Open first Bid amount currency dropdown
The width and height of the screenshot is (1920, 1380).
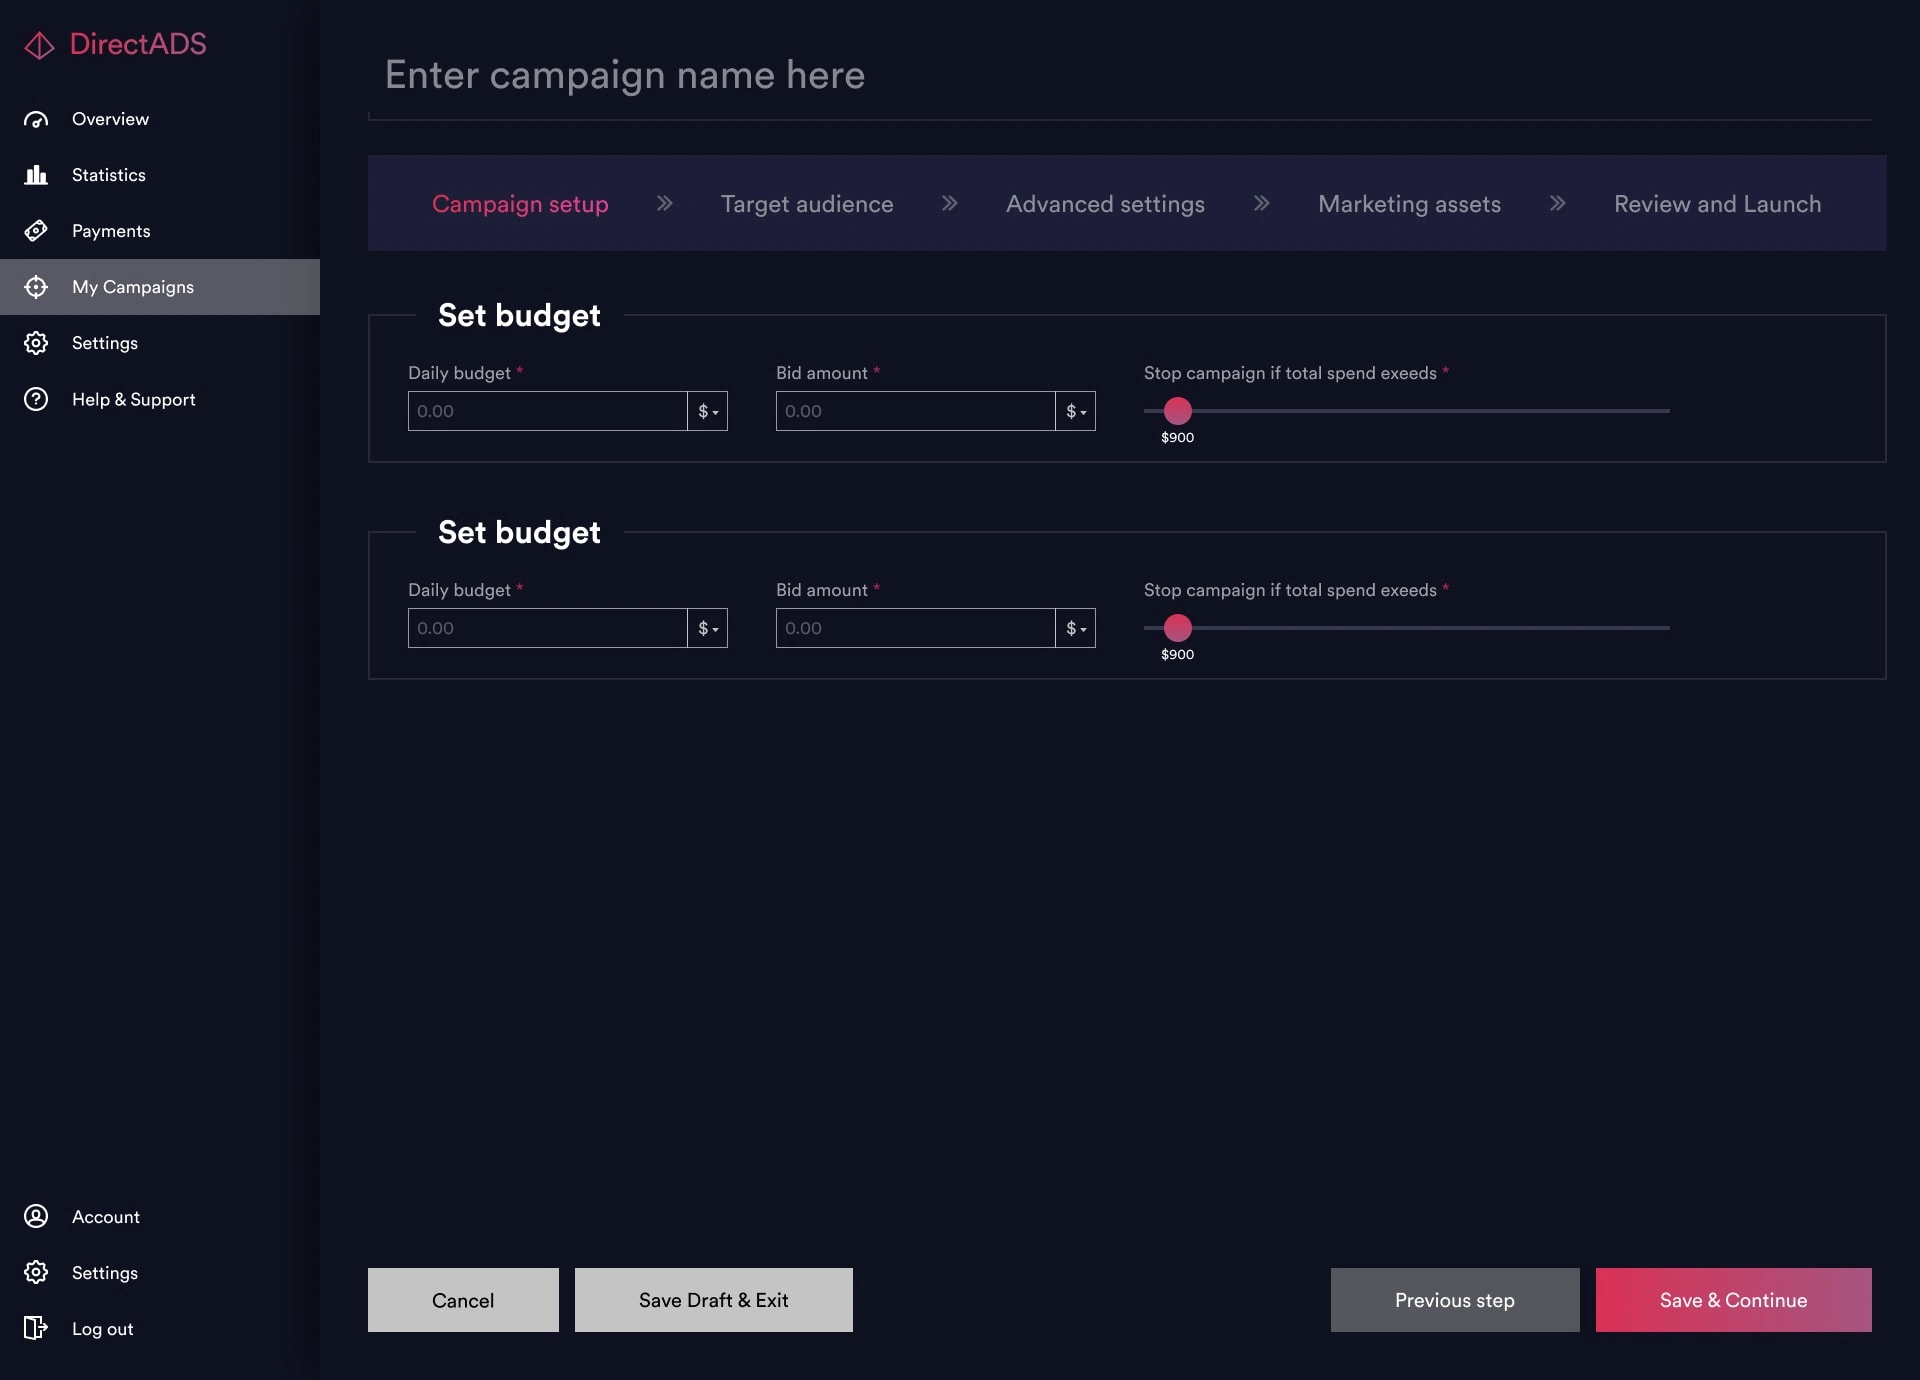(1076, 411)
